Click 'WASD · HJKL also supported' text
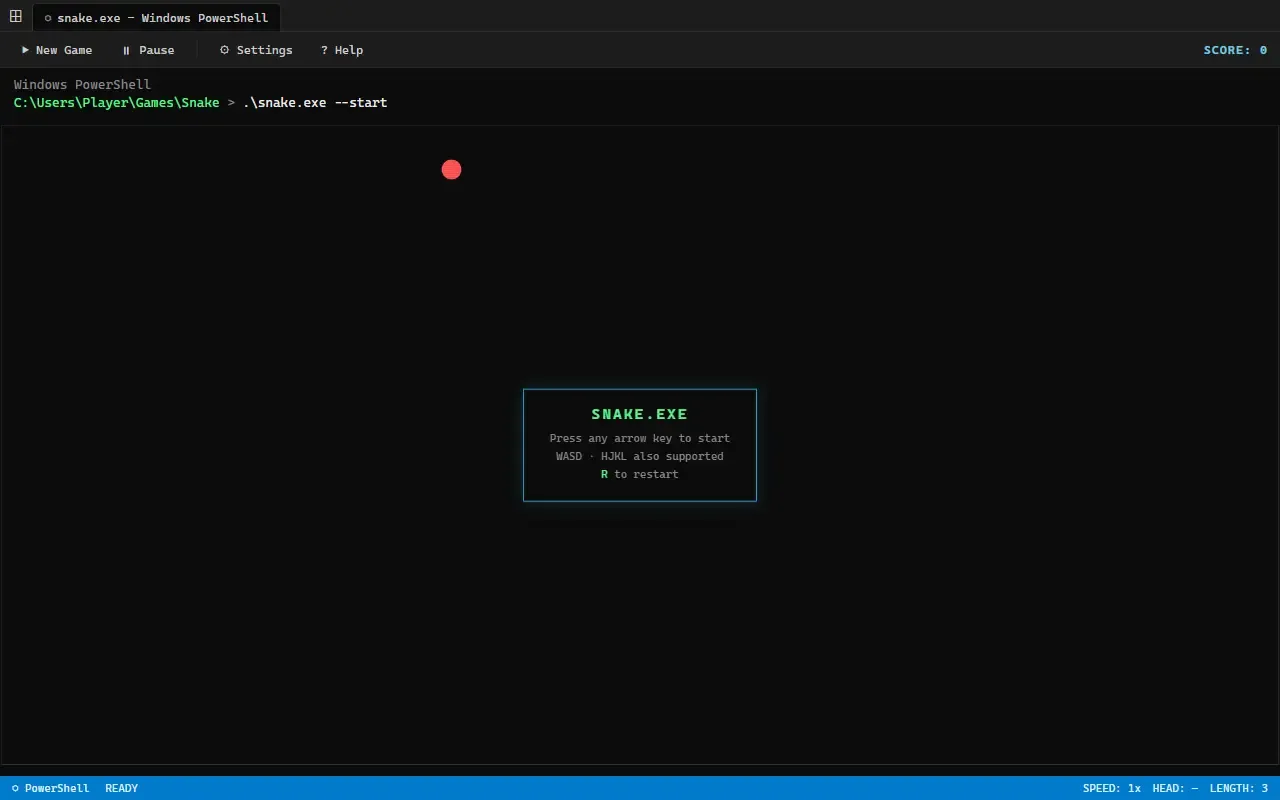This screenshot has width=1280, height=800. click(640, 456)
